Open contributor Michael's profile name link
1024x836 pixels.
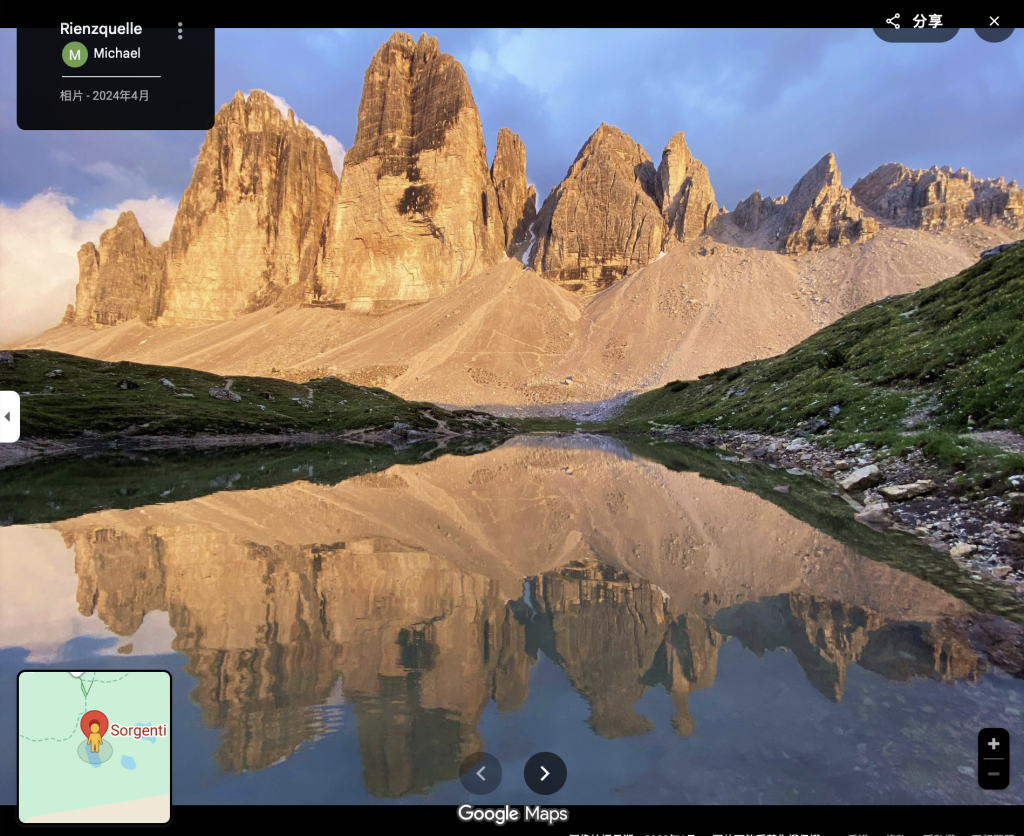[x=117, y=53]
